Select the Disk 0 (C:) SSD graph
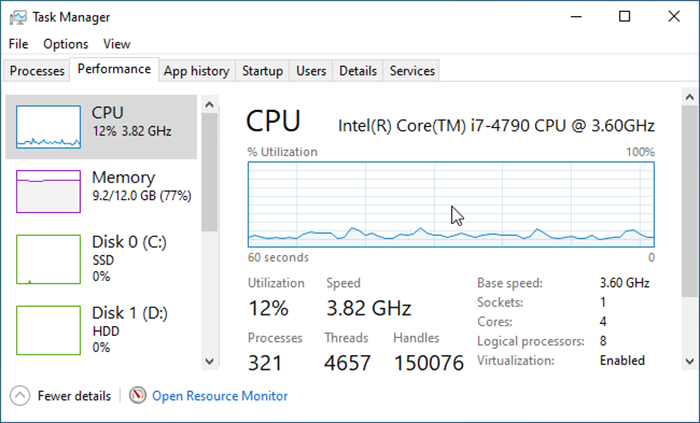Viewport: 700px width, 423px height. [49, 259]
